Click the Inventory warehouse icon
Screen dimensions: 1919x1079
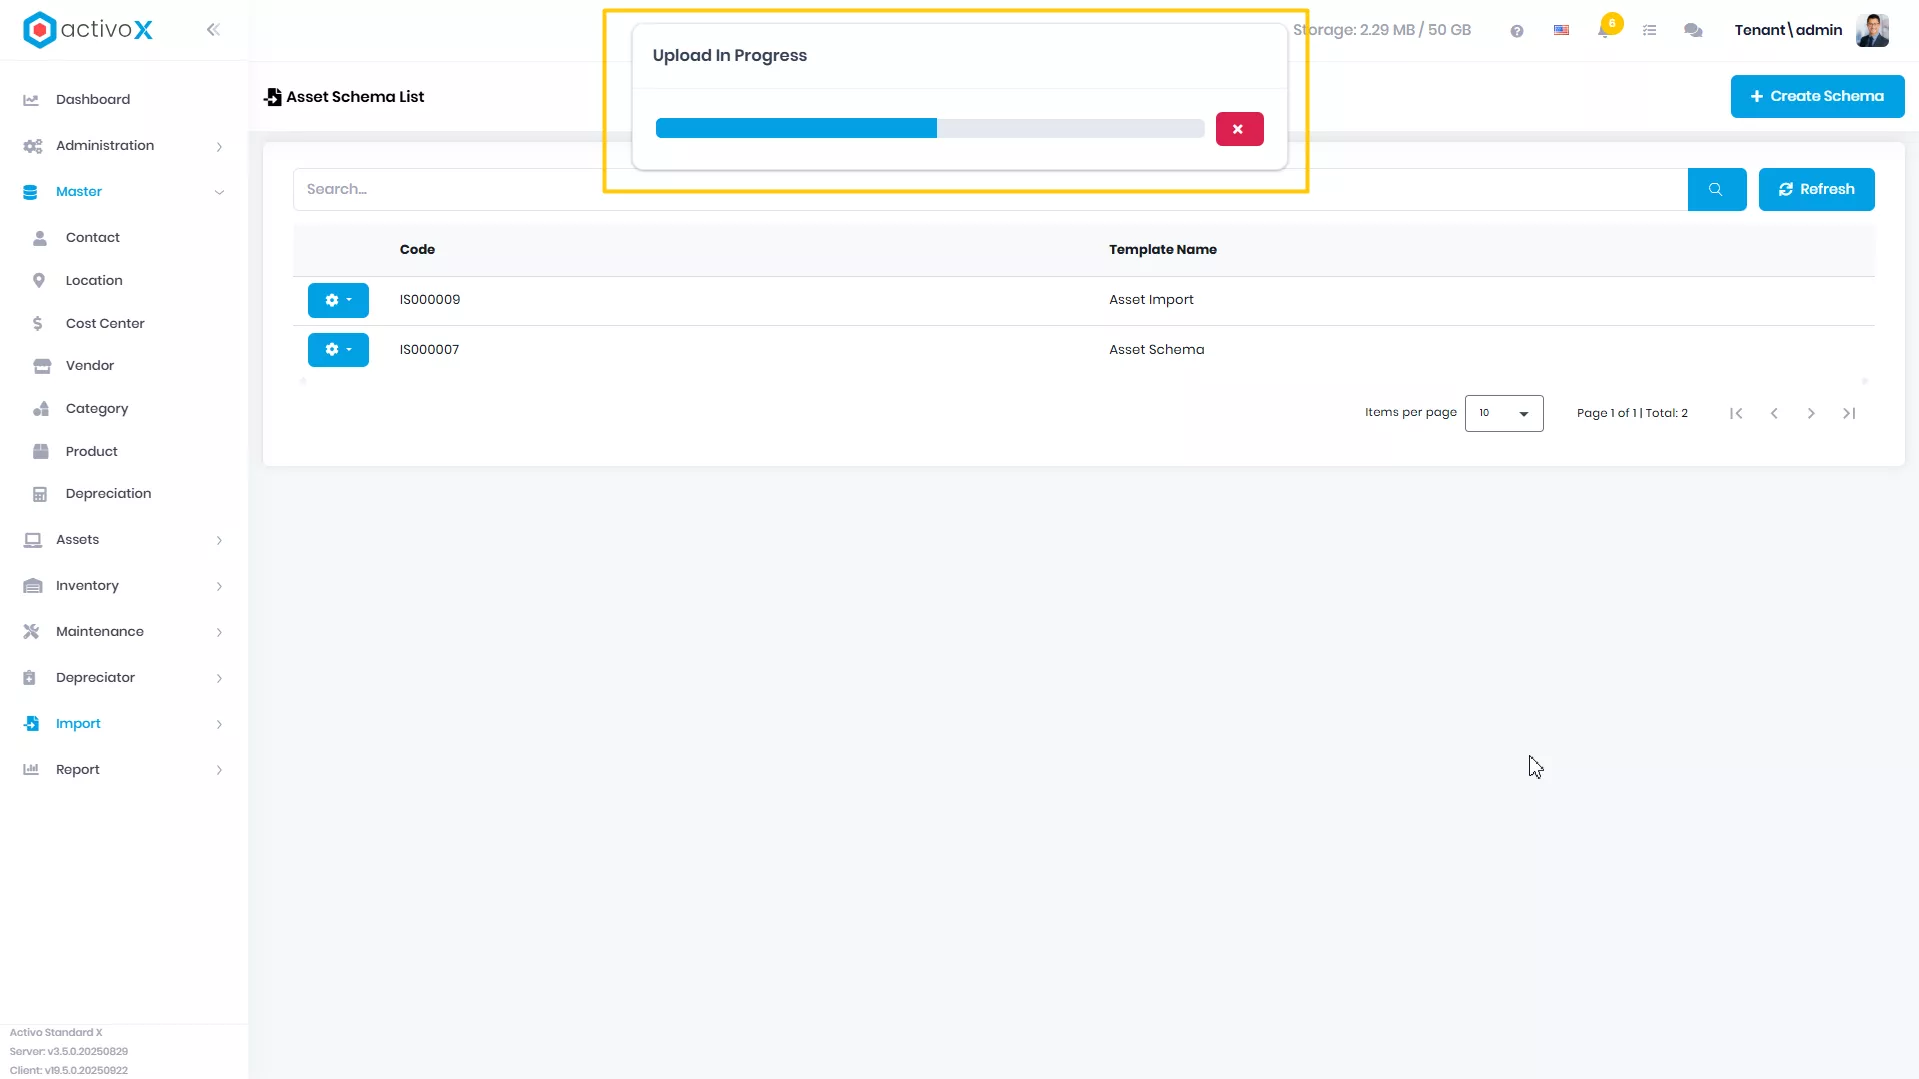click(33, 586)
